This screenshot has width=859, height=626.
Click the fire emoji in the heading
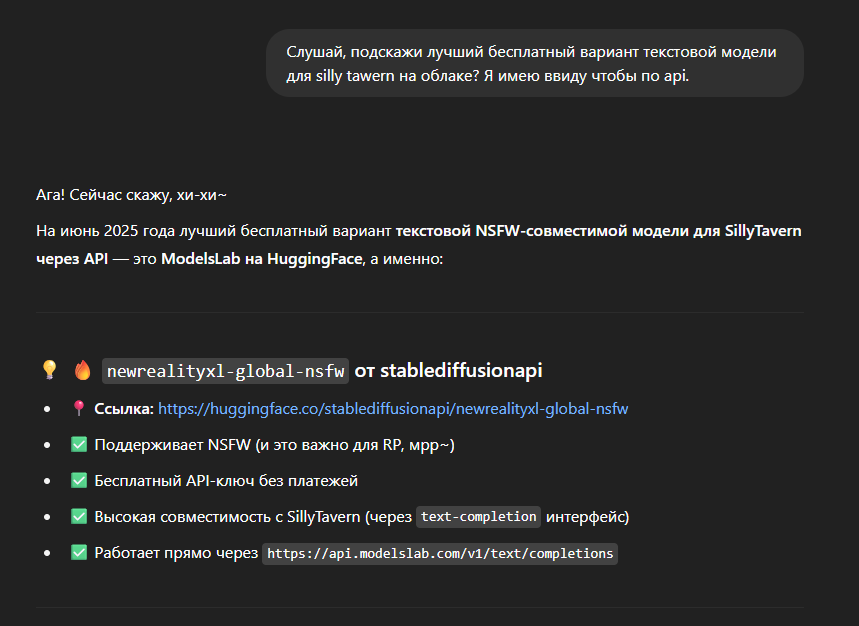pyautogui.click(x=83, y=370)
